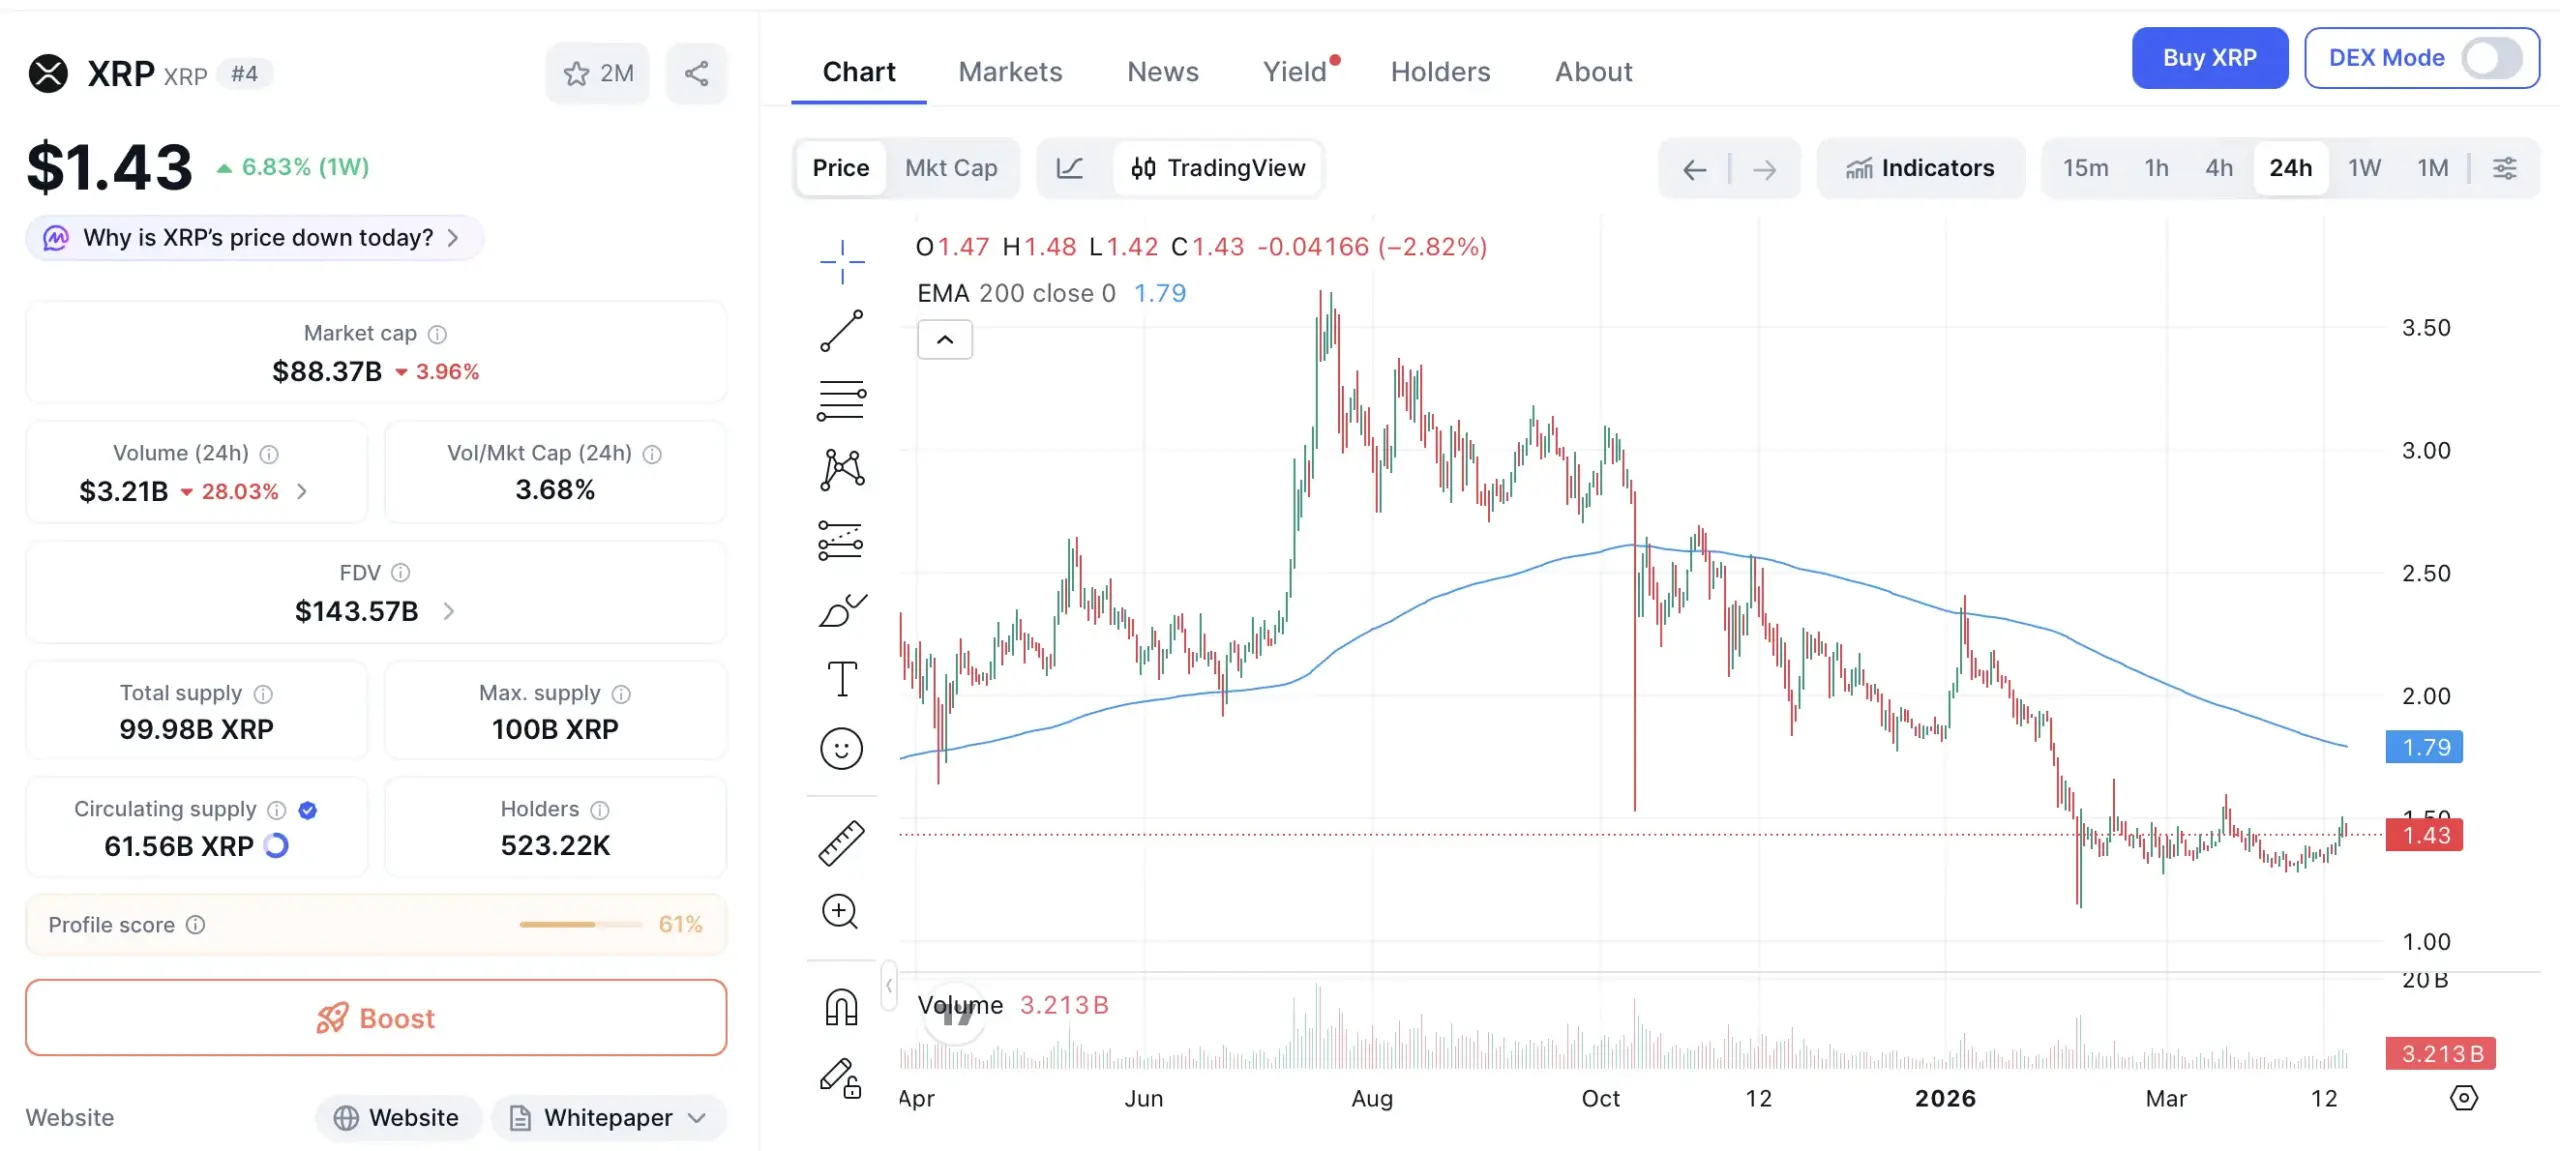This screenshot has height=1151, width=2560.
Task: Open the Holders tab
Action: 1440,71
